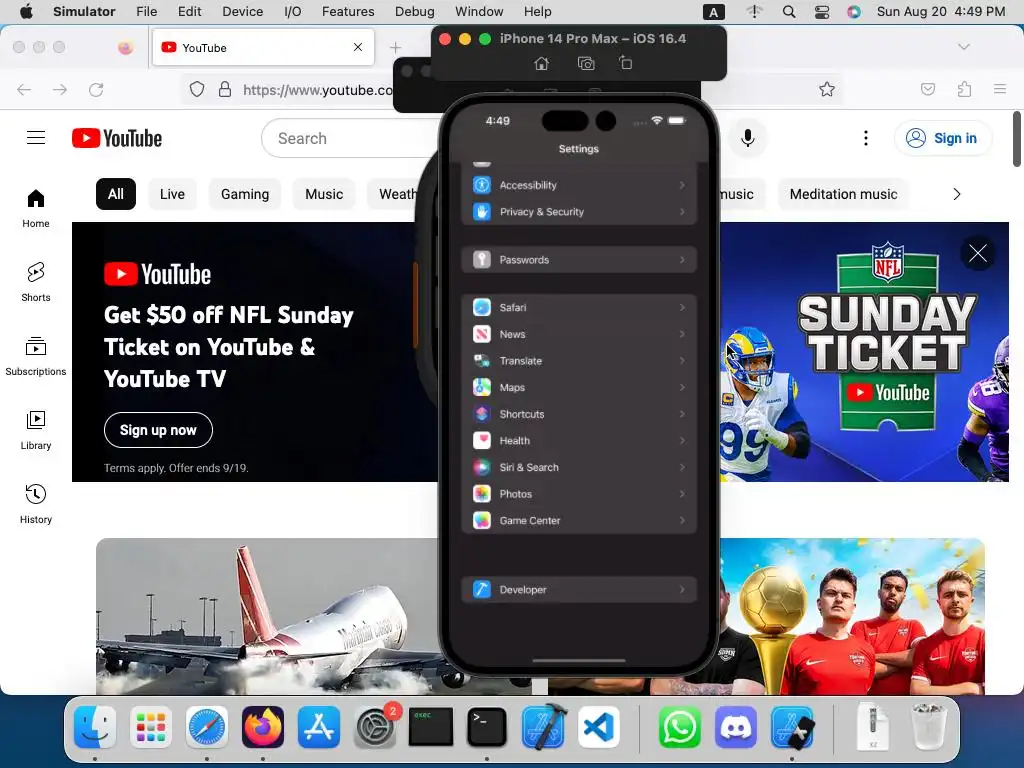Viewport: 1024px width, 768px height.
Task: Open Finder from the Dock
Action: coord(95,727)
